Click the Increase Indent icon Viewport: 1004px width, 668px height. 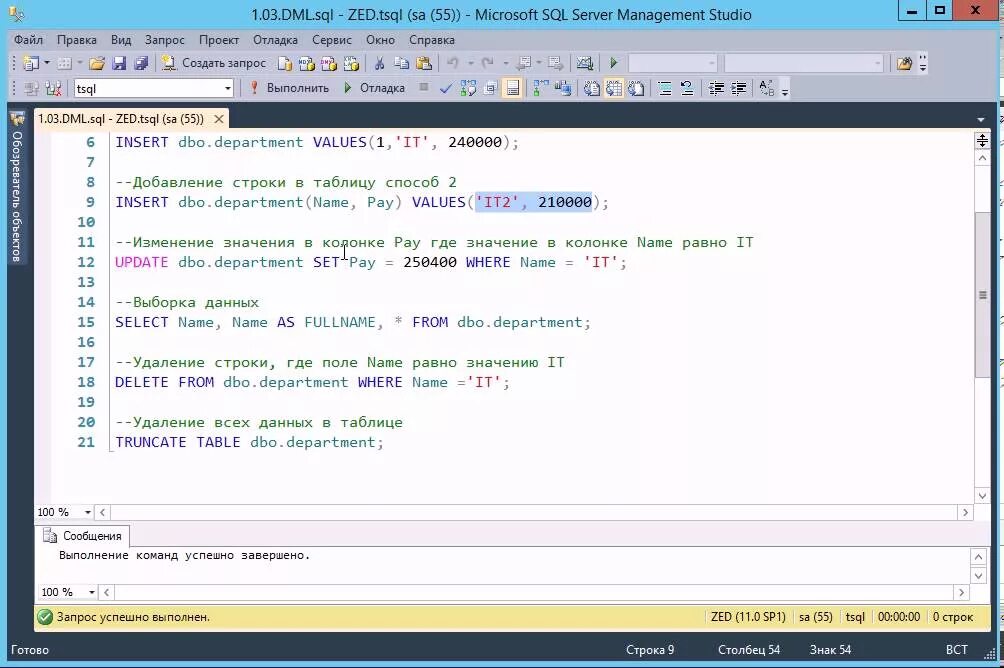pyautogui.click(x=738, y=88)
